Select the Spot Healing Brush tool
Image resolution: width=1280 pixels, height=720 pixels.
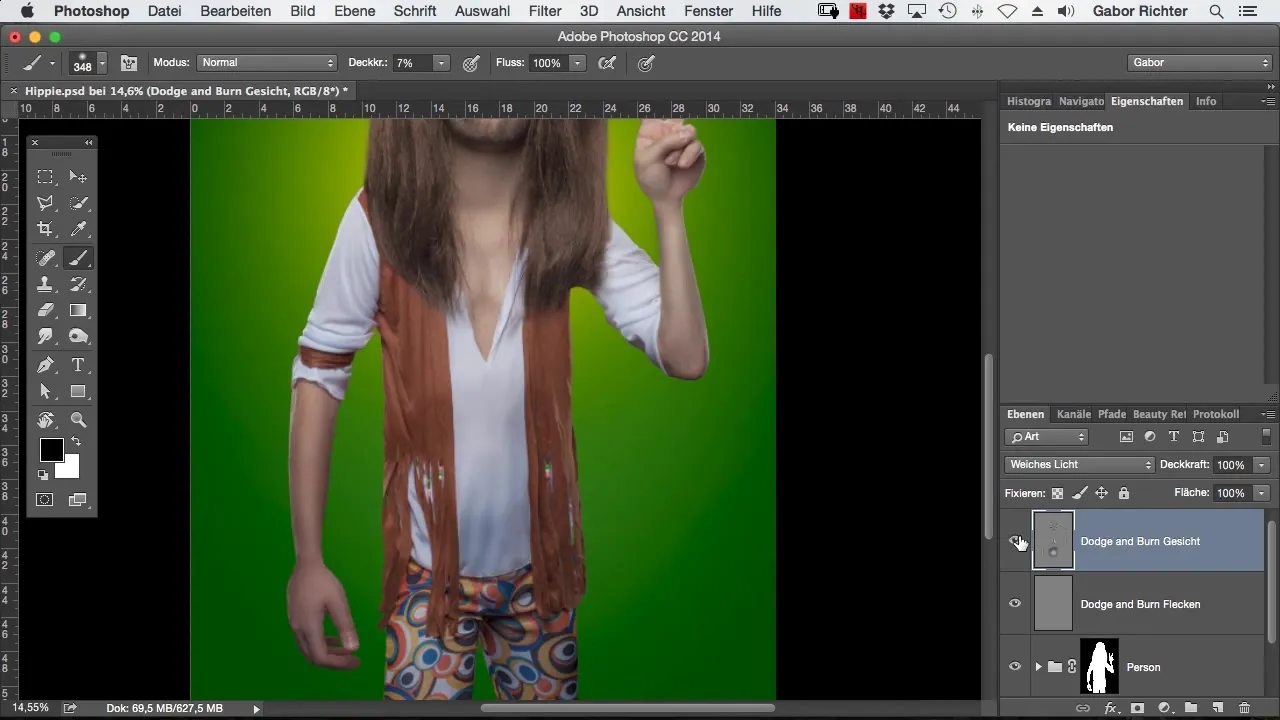point(46,258)
